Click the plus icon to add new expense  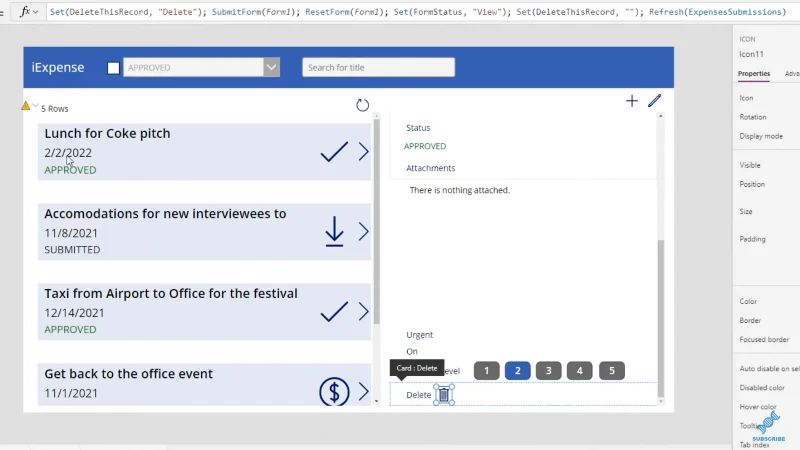[632, 101]
